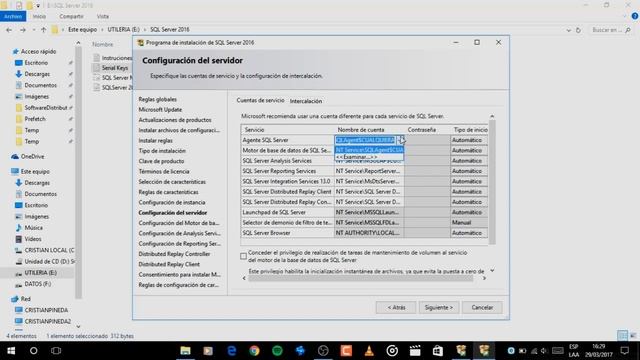The height and width of the screenshot is (360, 640).
Task: Click the SQL Server Reporting Services account name cell
Action: (369, 171)
